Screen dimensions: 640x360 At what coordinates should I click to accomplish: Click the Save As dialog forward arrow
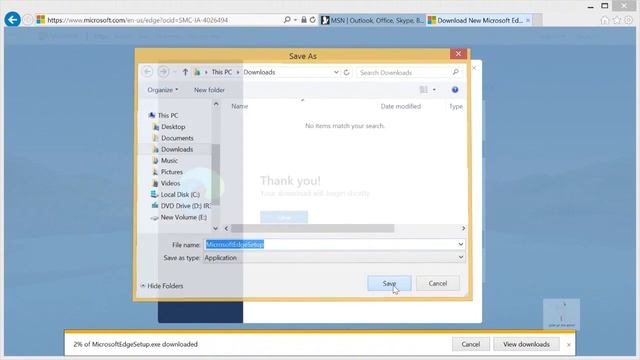coord(163,72)
